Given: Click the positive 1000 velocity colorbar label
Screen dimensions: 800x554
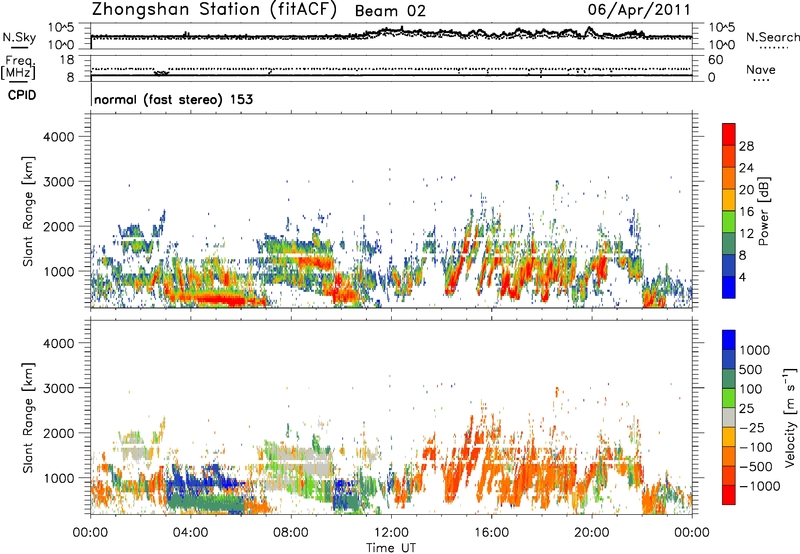Looking at the screenshot, I should [x=755, y=350].
